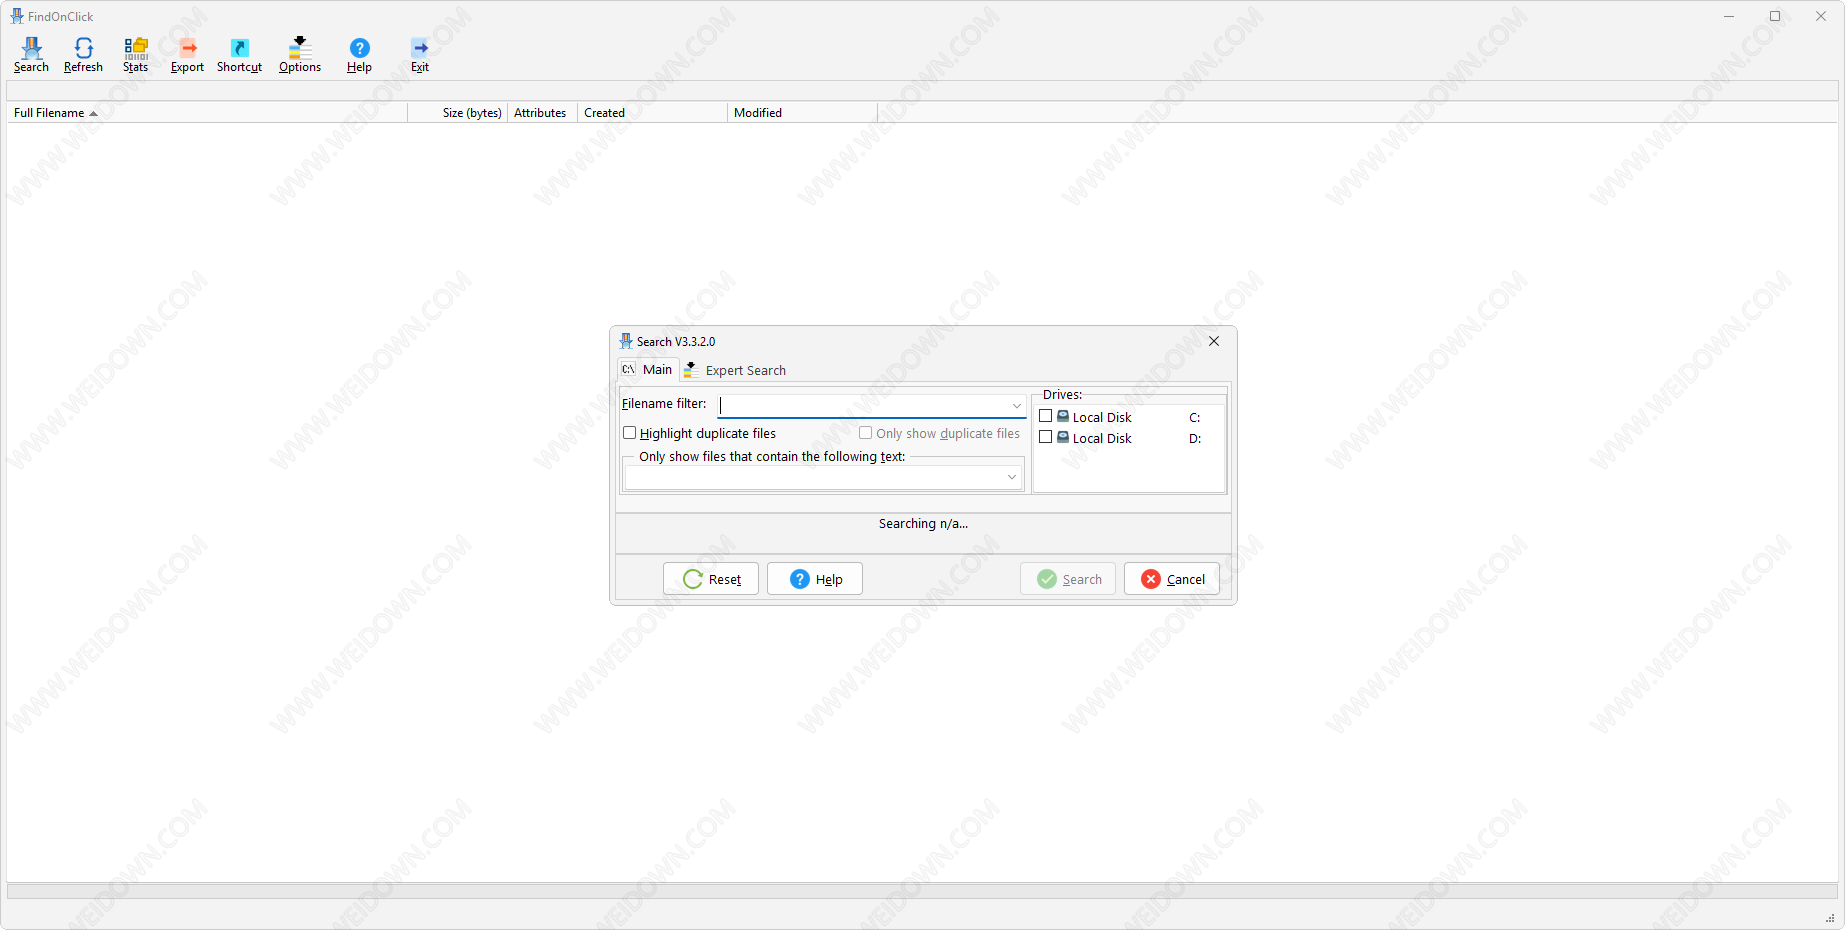Image resolution: width=1845 pixels, height=930 pixels.
Task: Click the Help button in the search dialog
Action: click(x=815, y=579)
